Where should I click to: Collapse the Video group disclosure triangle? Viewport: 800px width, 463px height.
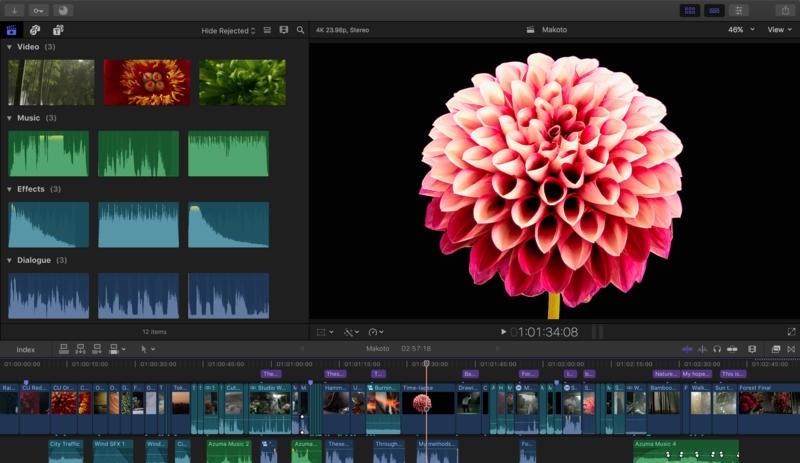[x=9, y=47]
